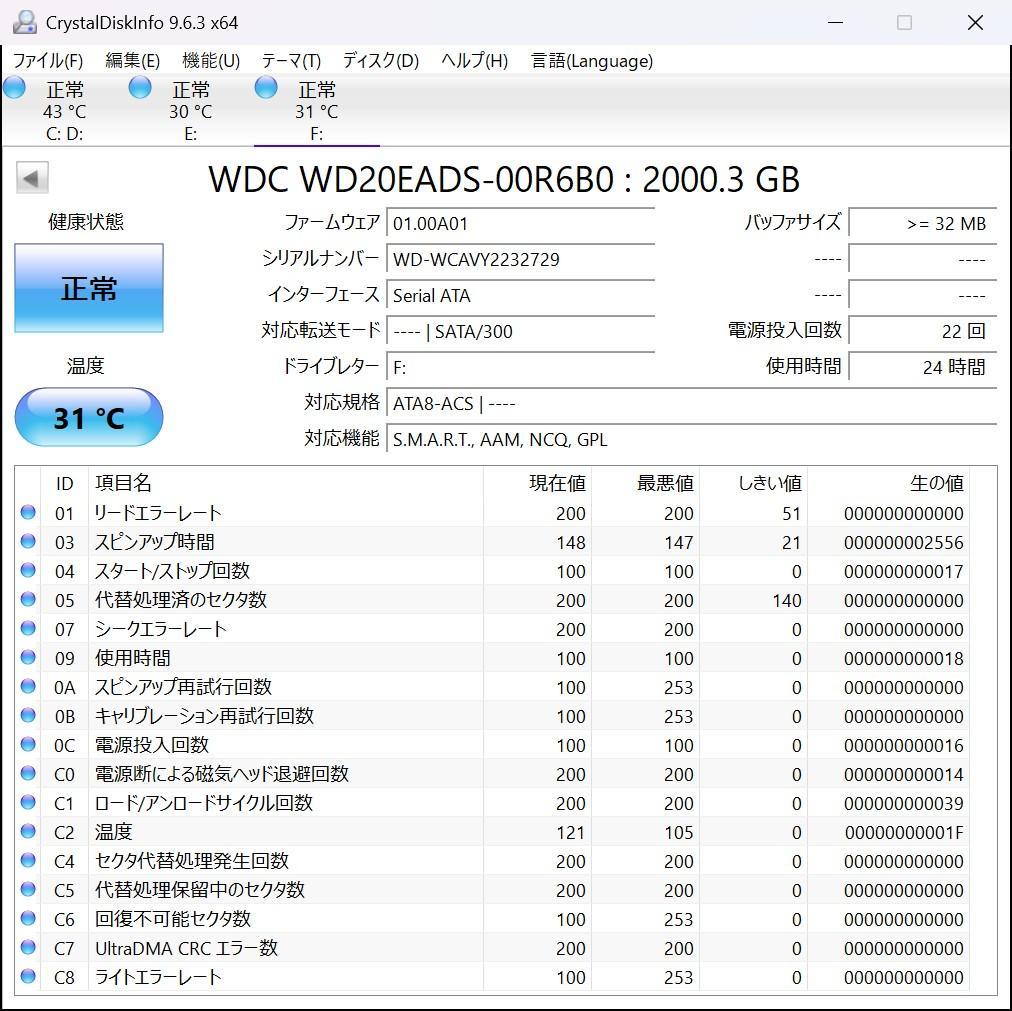The width and height of the screenshot is (1012, 1011).
Task: Click the indicator beside UltraDMA CRC エラー数
Action: click(x=28, y=947)
